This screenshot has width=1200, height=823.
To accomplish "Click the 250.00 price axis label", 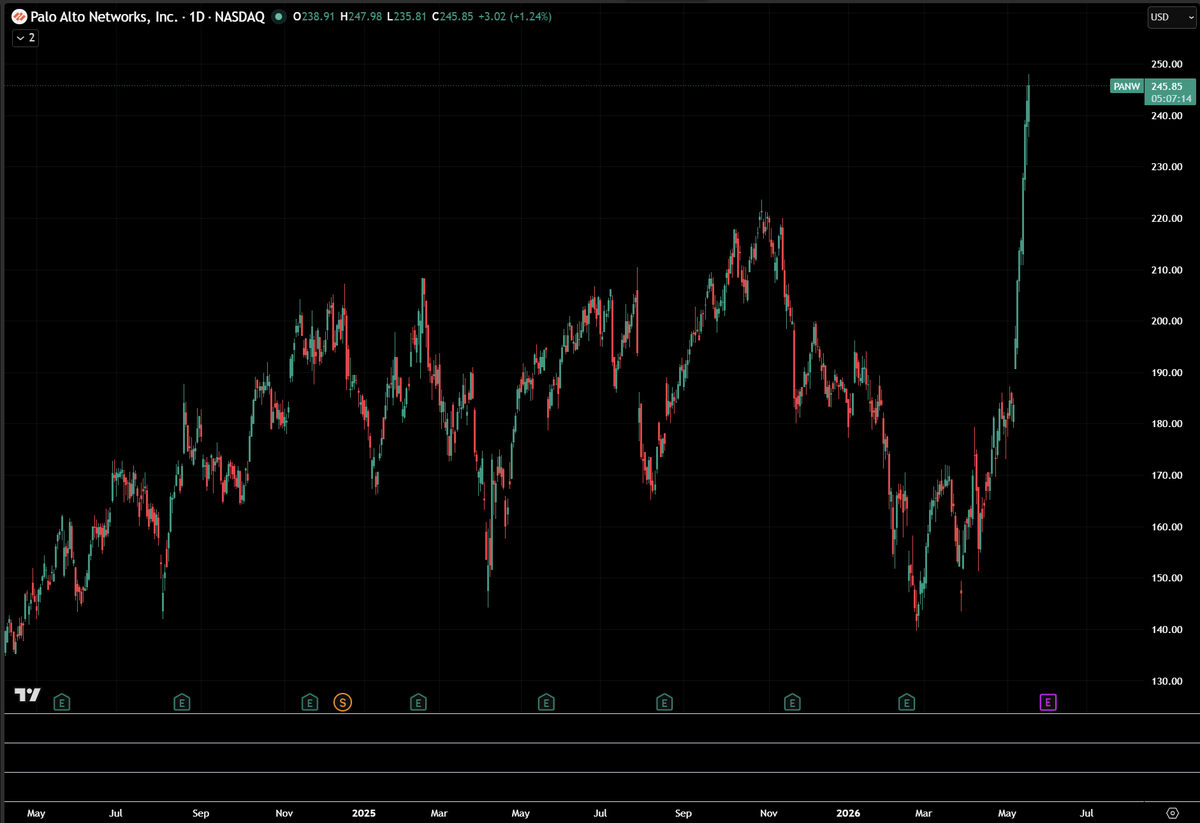I will 1168,64.
